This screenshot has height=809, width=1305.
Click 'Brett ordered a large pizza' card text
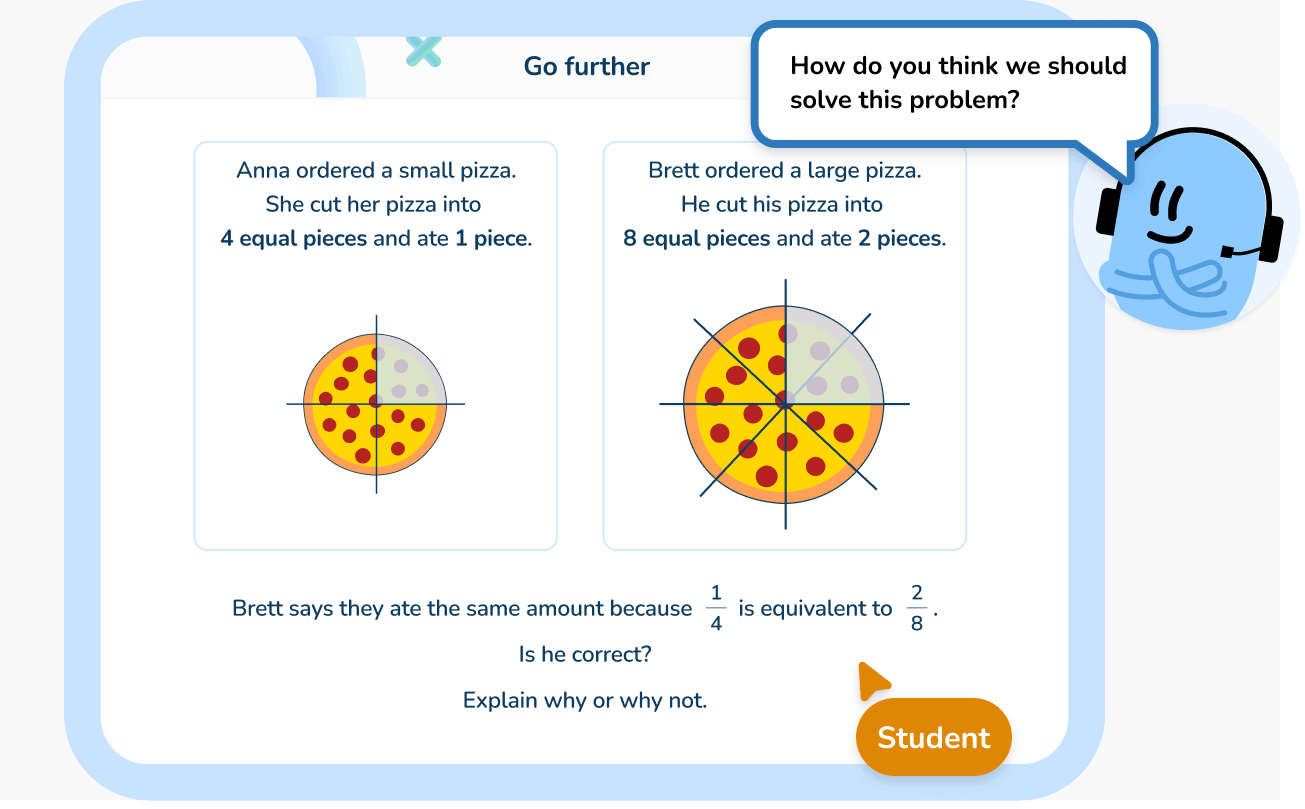point(785,171)
